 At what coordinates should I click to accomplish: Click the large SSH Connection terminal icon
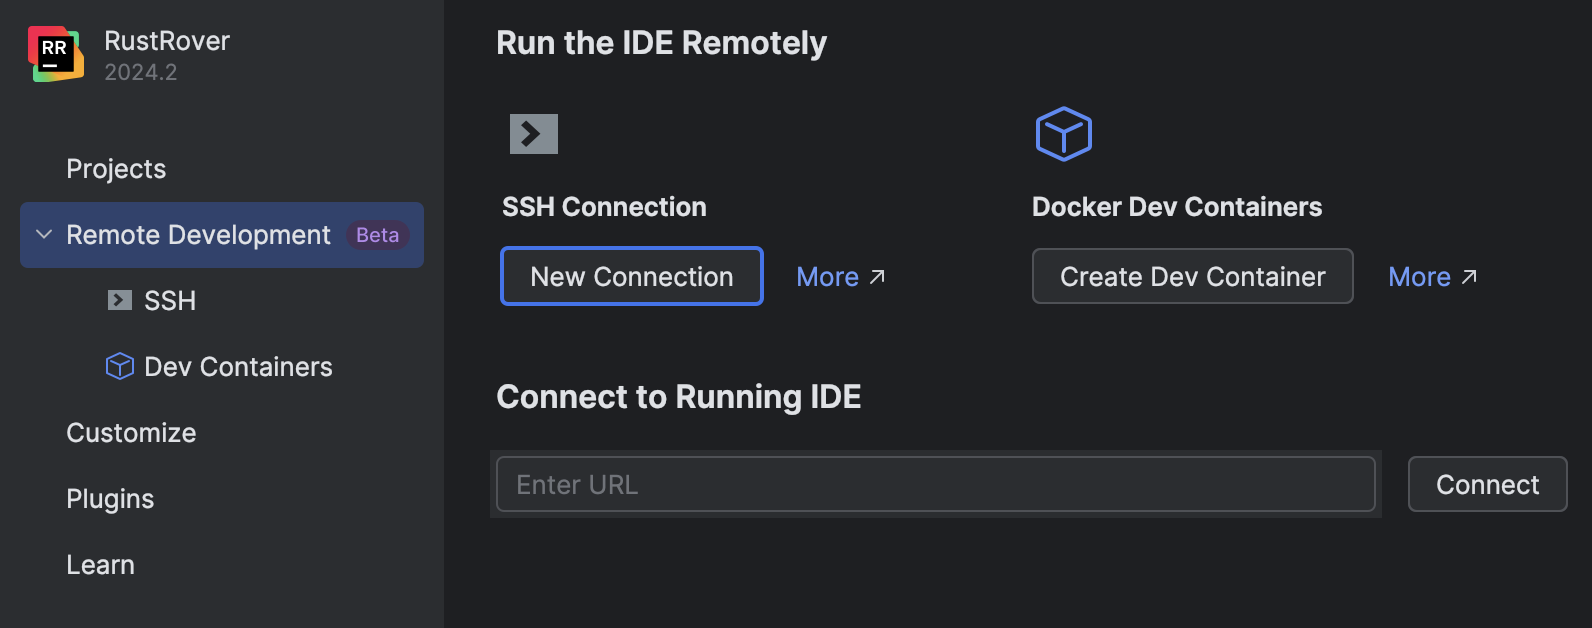[x=534, y=134]
